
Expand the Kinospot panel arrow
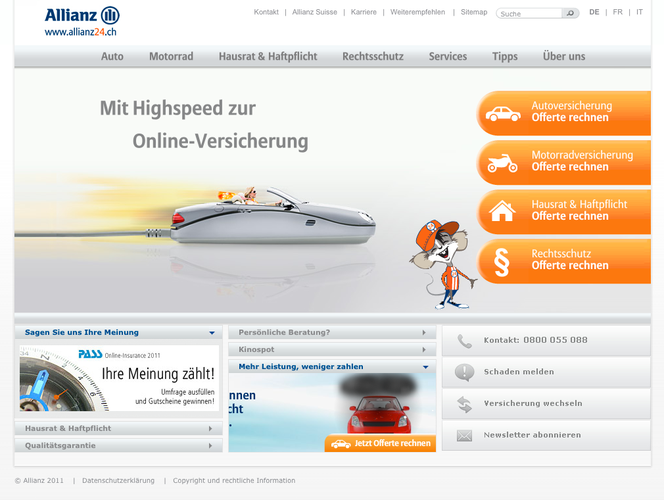point(424,350)
